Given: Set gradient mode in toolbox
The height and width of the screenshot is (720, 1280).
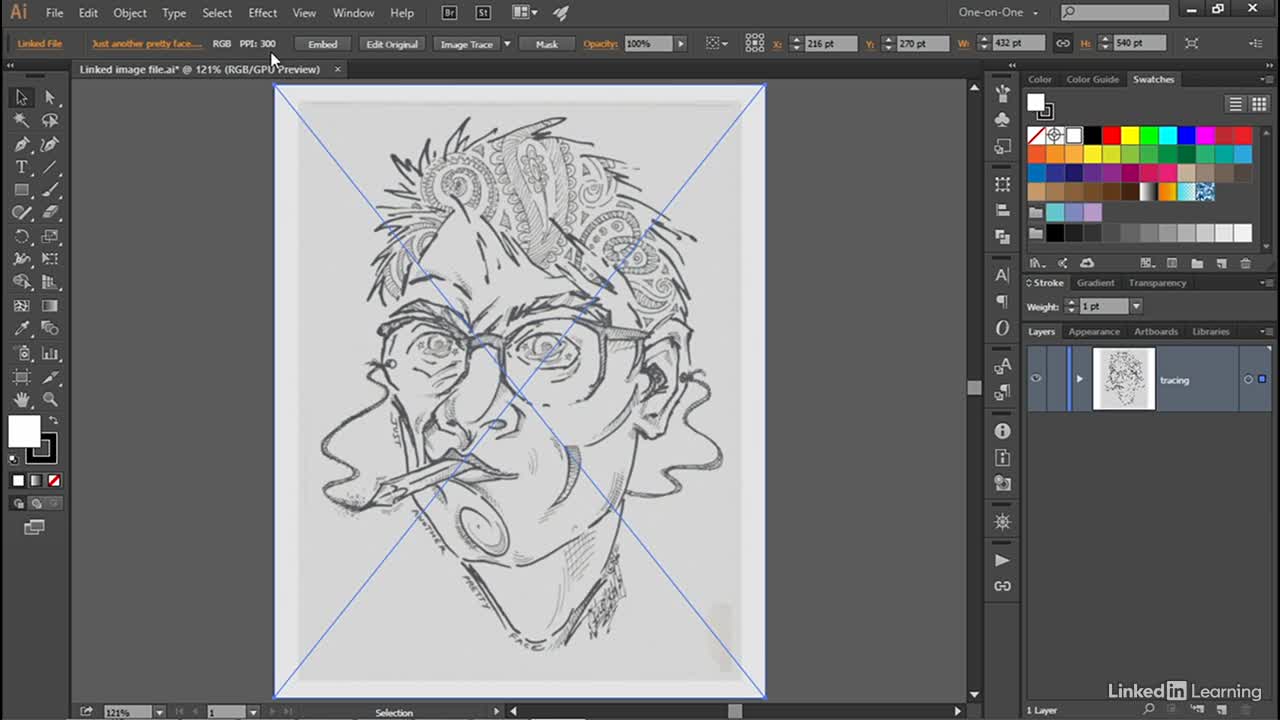Looking at the screenshot, I should [36, 481].
